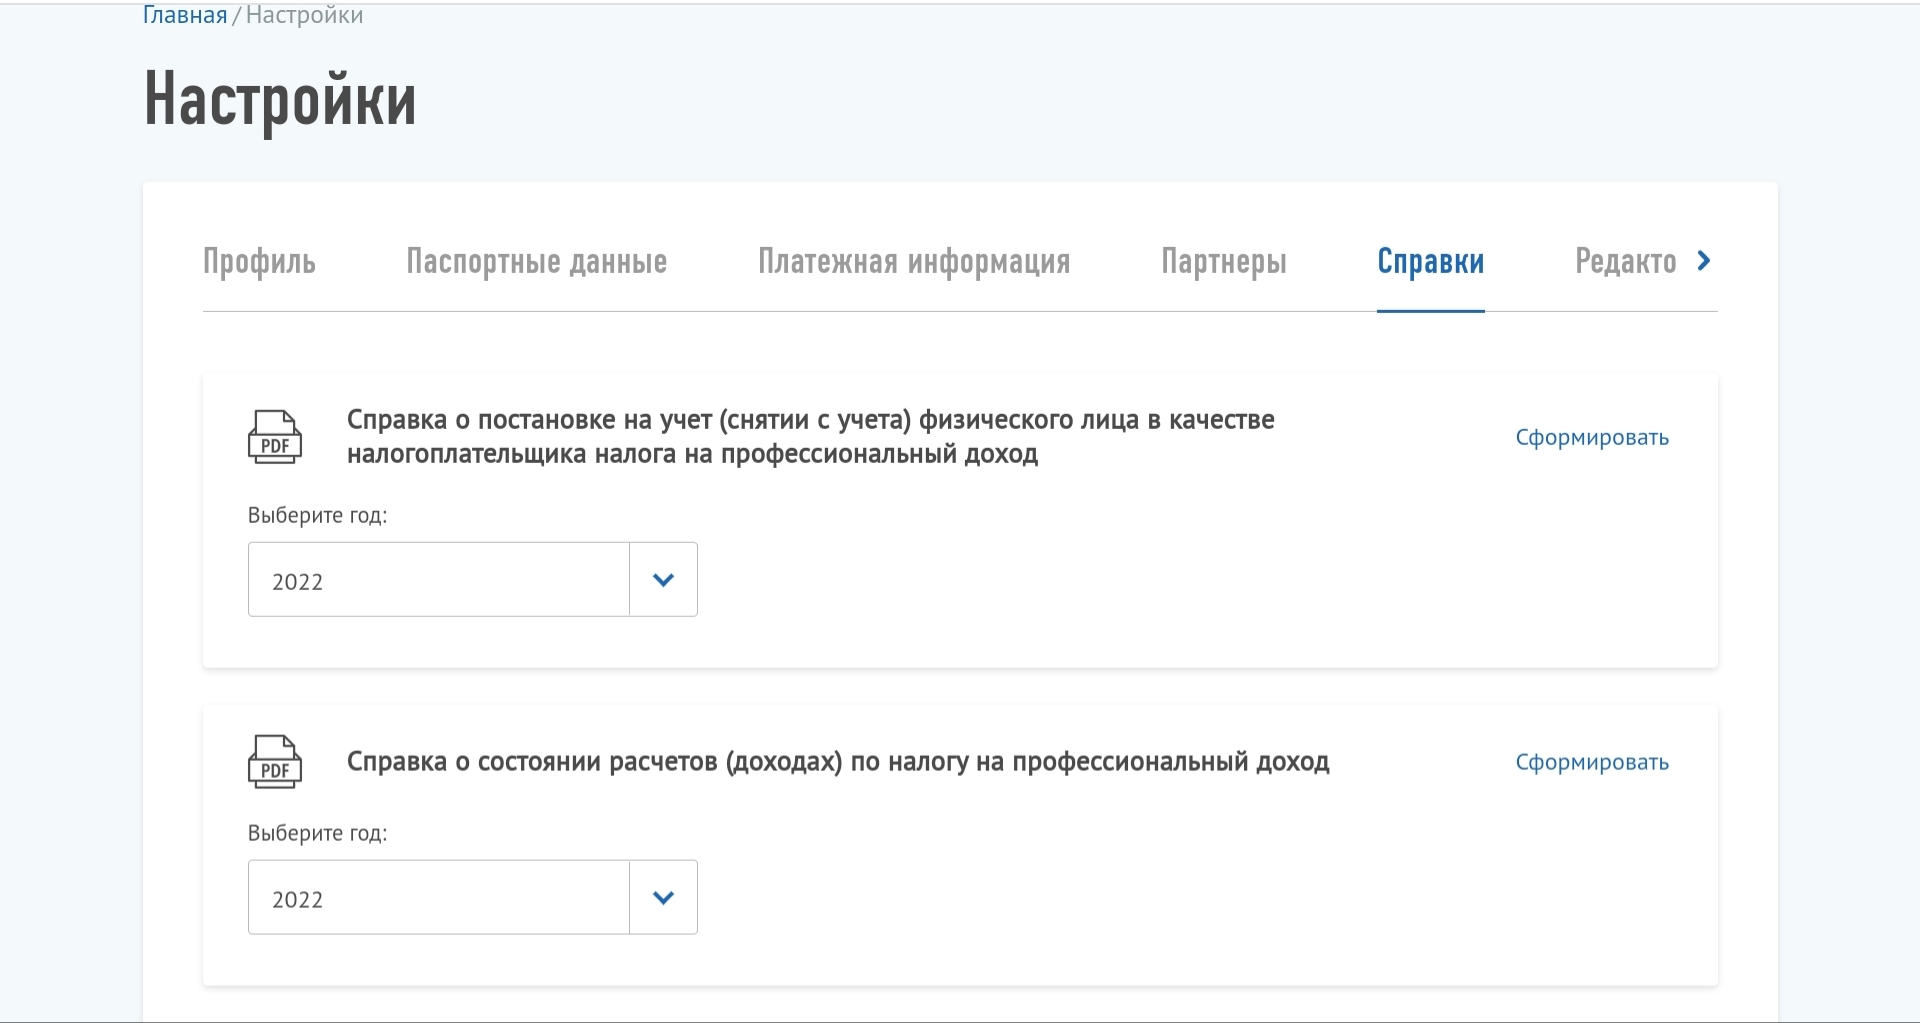Open the truncated Редакто tab
This screenshot has height=1023, width=1920.
[x=1625, y=262]
